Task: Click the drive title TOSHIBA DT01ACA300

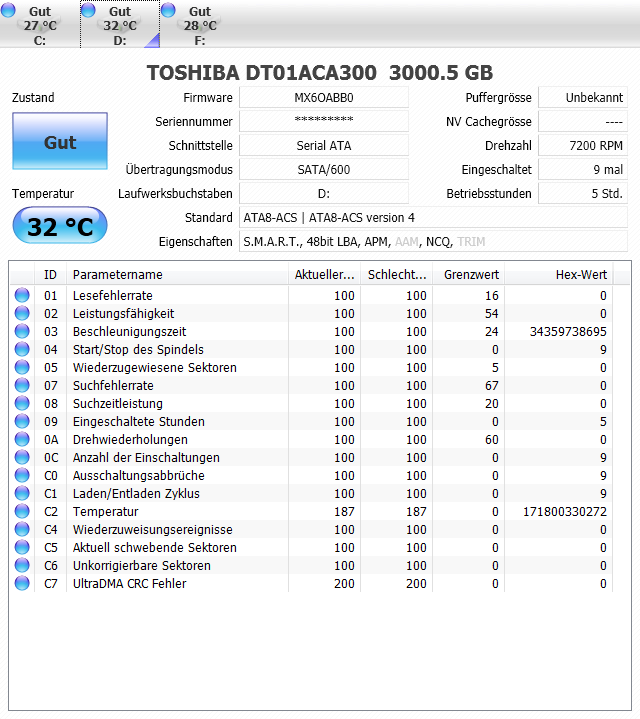Action: (262, 73)
